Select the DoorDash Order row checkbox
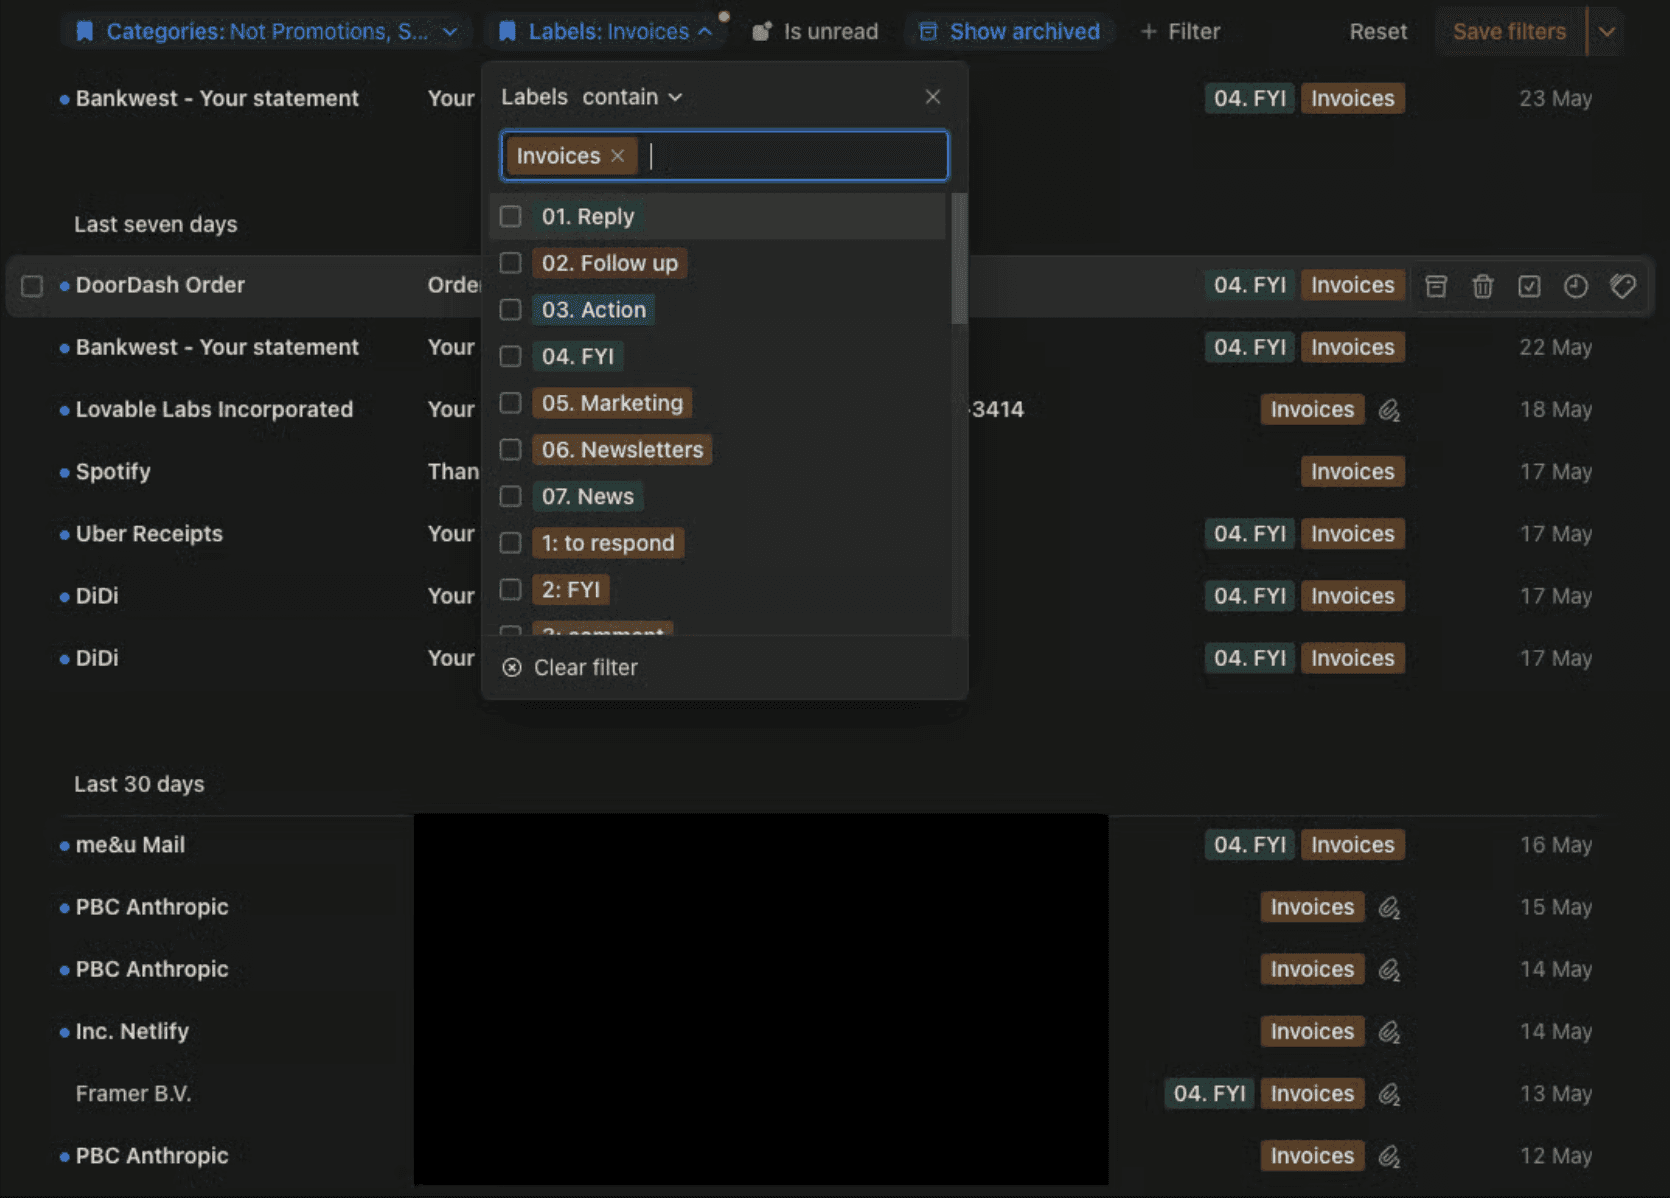Viewport: 1670px width, 1198px height. [32, 286]
